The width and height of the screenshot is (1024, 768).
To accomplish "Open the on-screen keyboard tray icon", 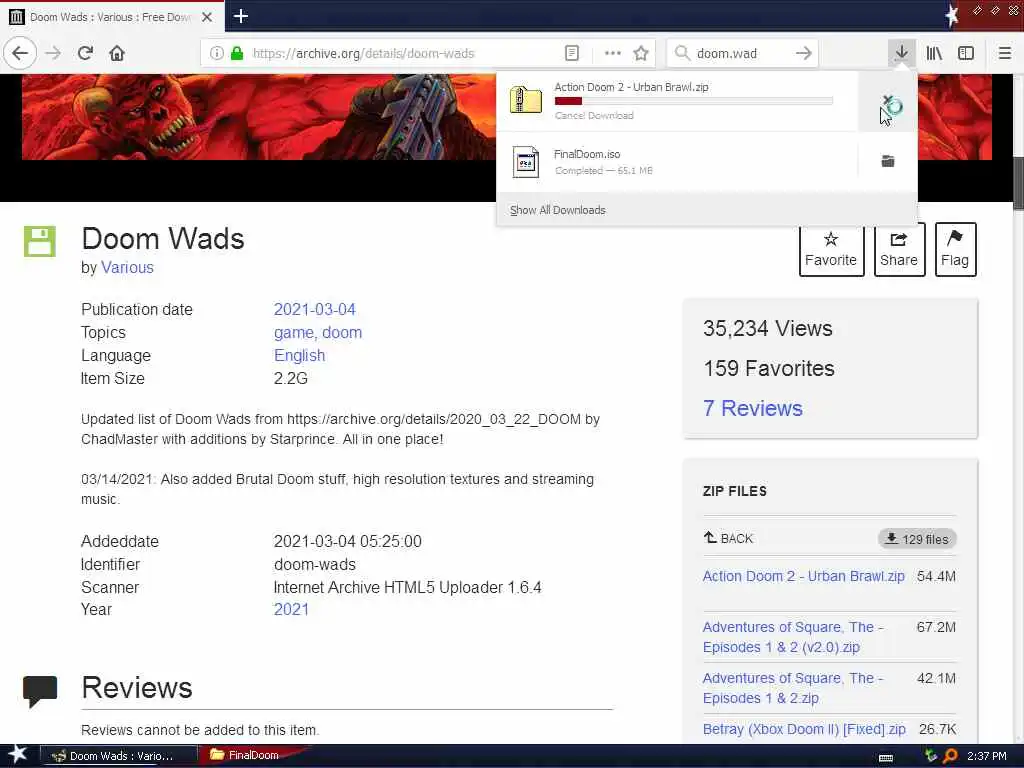I will pyautogui.click(x=886, y=758).
